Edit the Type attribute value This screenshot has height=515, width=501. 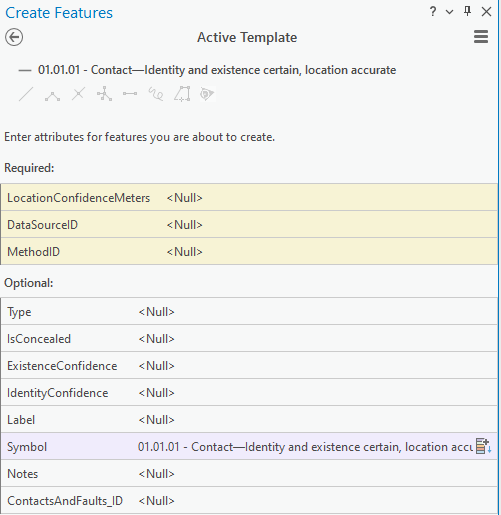(x=316, y=312)
